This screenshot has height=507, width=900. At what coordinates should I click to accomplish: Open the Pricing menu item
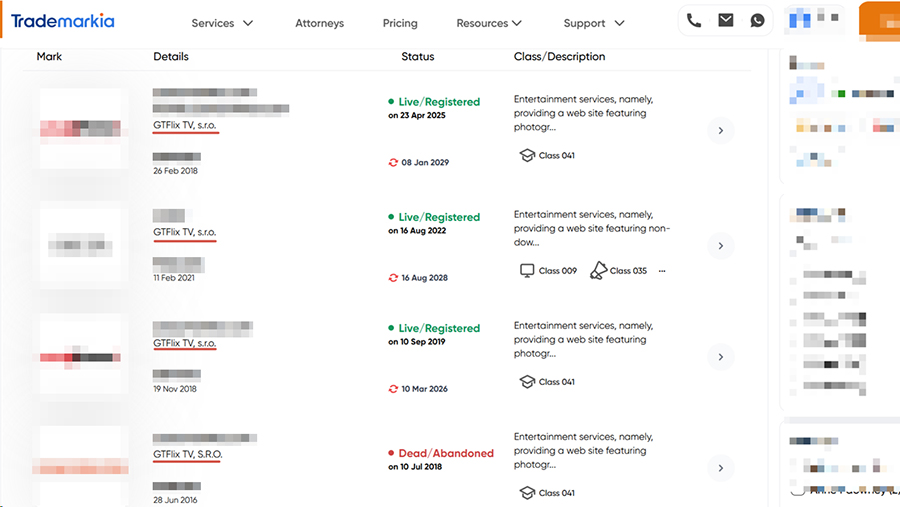click(400, 23)
